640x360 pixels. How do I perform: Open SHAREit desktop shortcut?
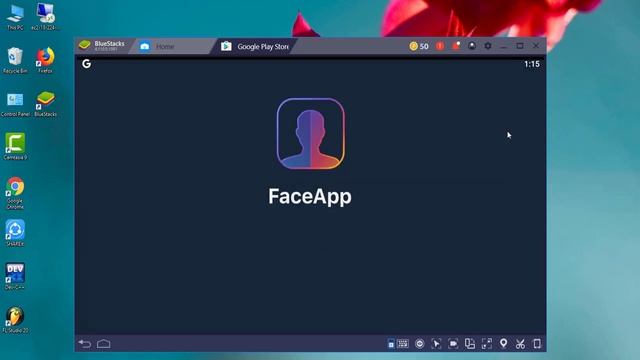point(15,233)
